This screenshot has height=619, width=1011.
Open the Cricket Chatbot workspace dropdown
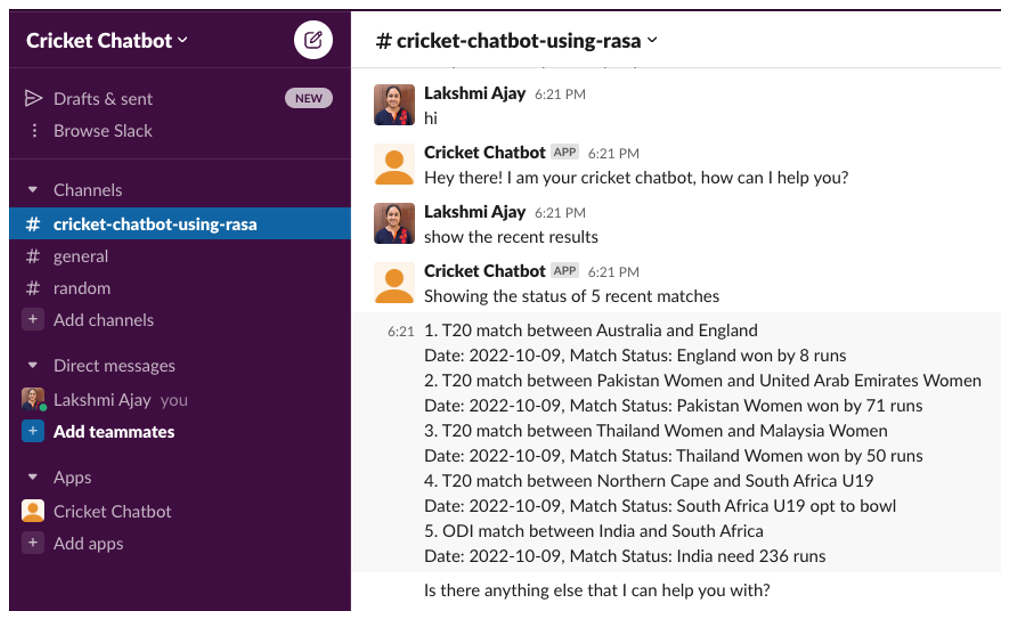pyautogui.click(x=106, y=41)
